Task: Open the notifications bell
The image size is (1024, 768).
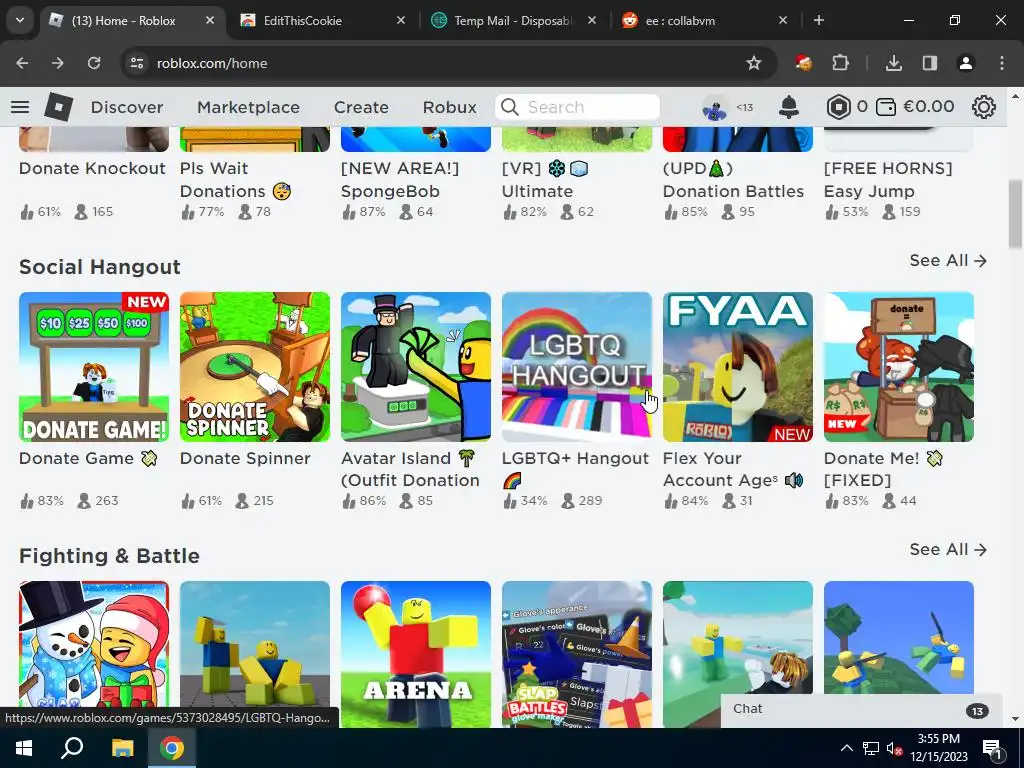Action: coord(789,107)
